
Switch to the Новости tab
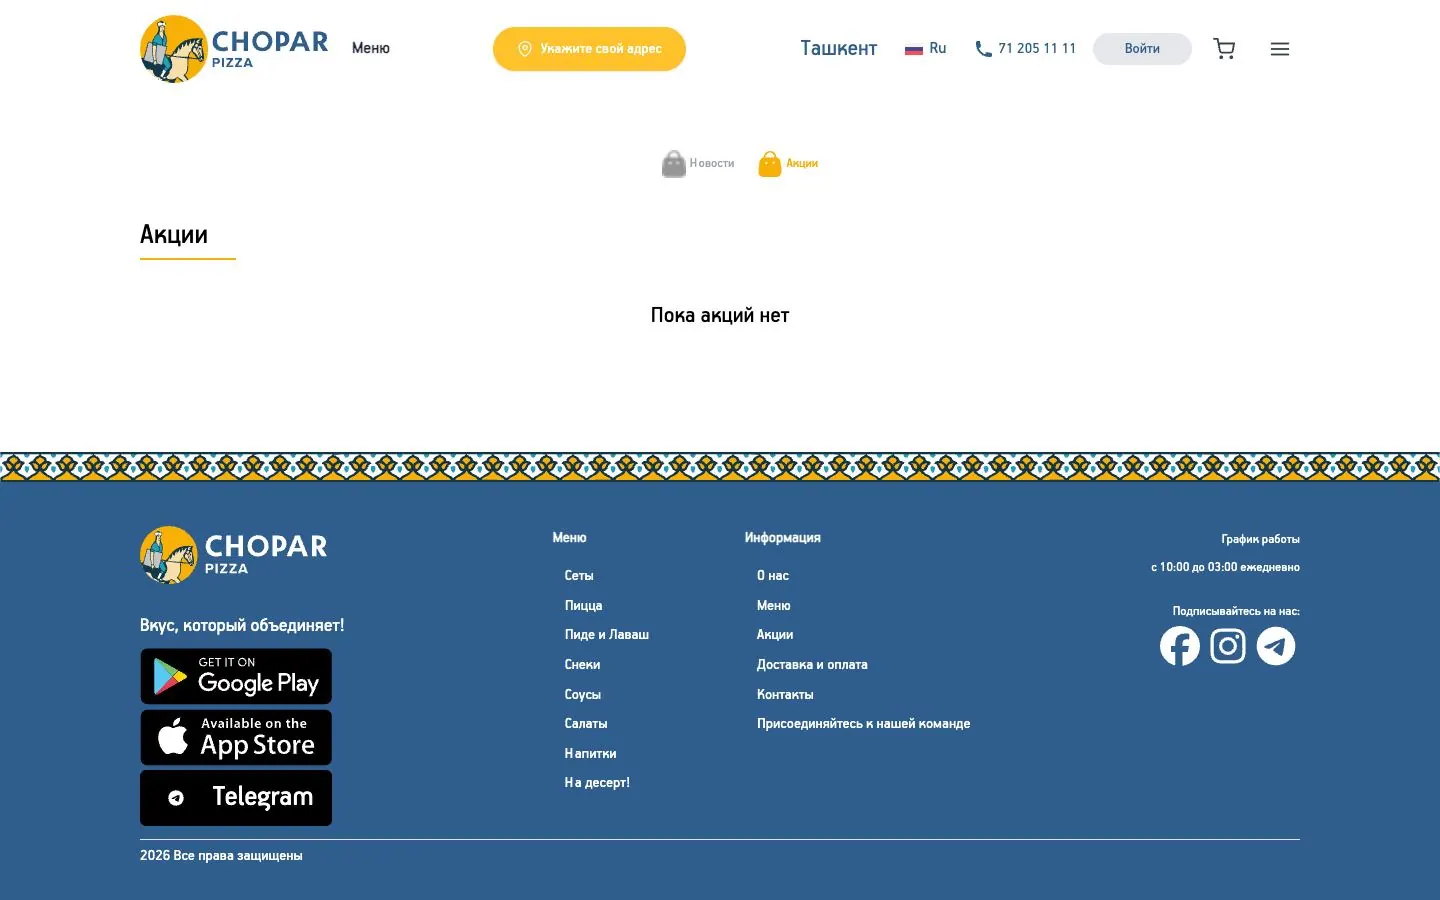pyautogui.click(x=698, y=163)
